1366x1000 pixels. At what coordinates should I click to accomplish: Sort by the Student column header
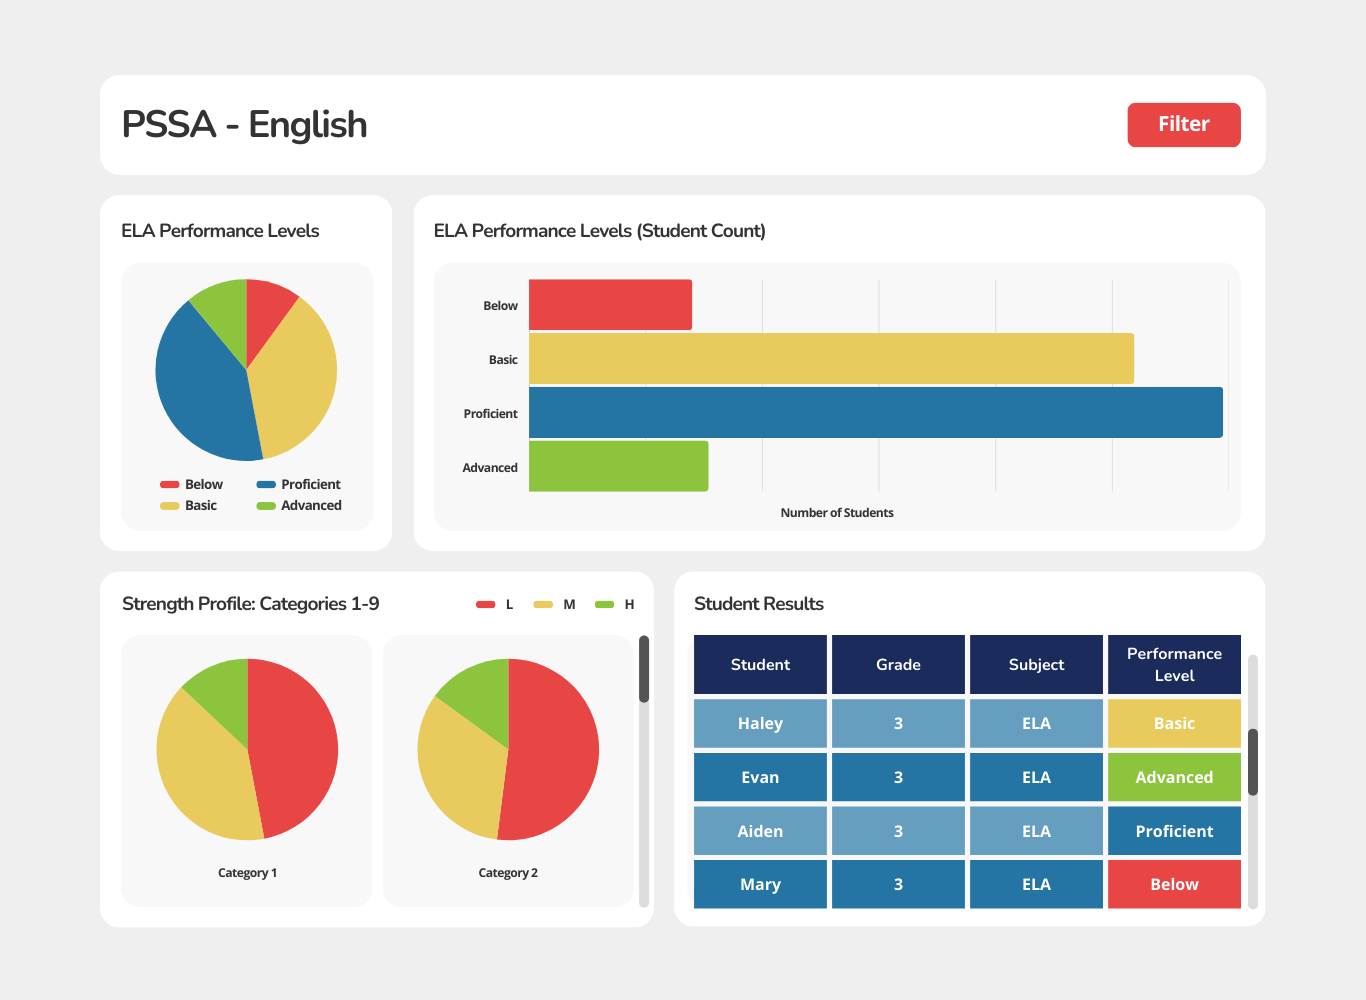coord(760,665)
